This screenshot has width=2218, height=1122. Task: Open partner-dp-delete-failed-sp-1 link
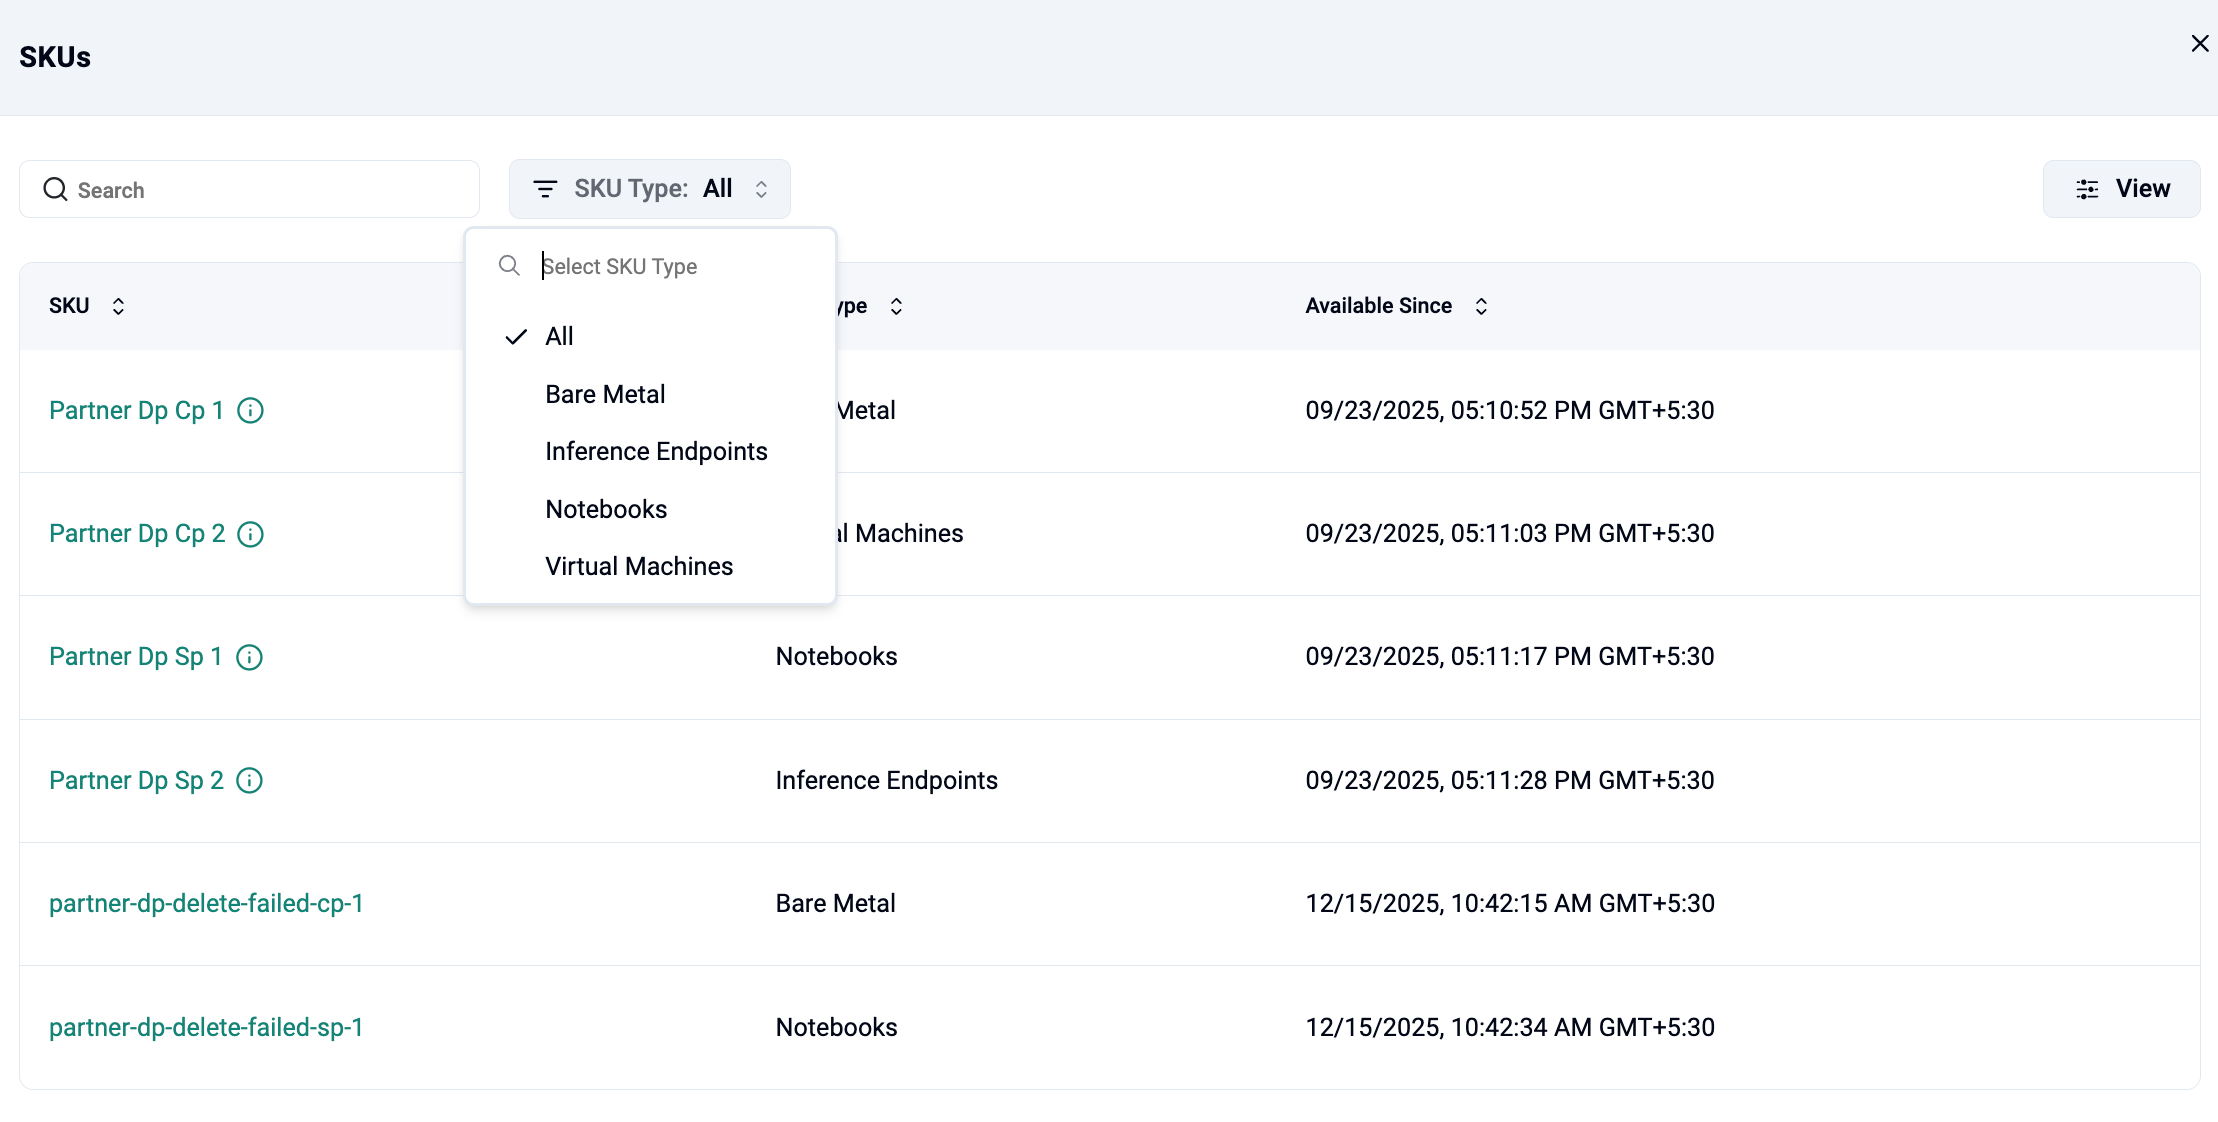tap(206, 1027)
